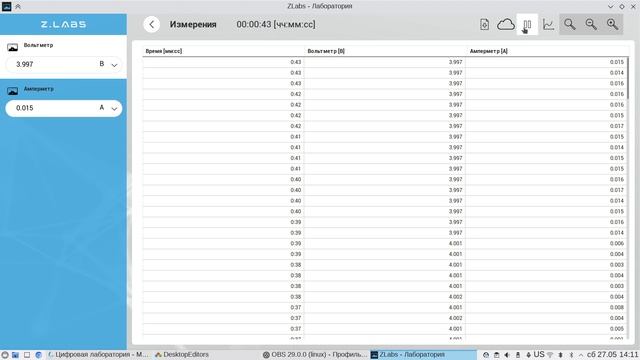Switch to OBS 29.0.0 taskbar window
640x360 pixels.
pyautogui.click(x=315, y=355)
